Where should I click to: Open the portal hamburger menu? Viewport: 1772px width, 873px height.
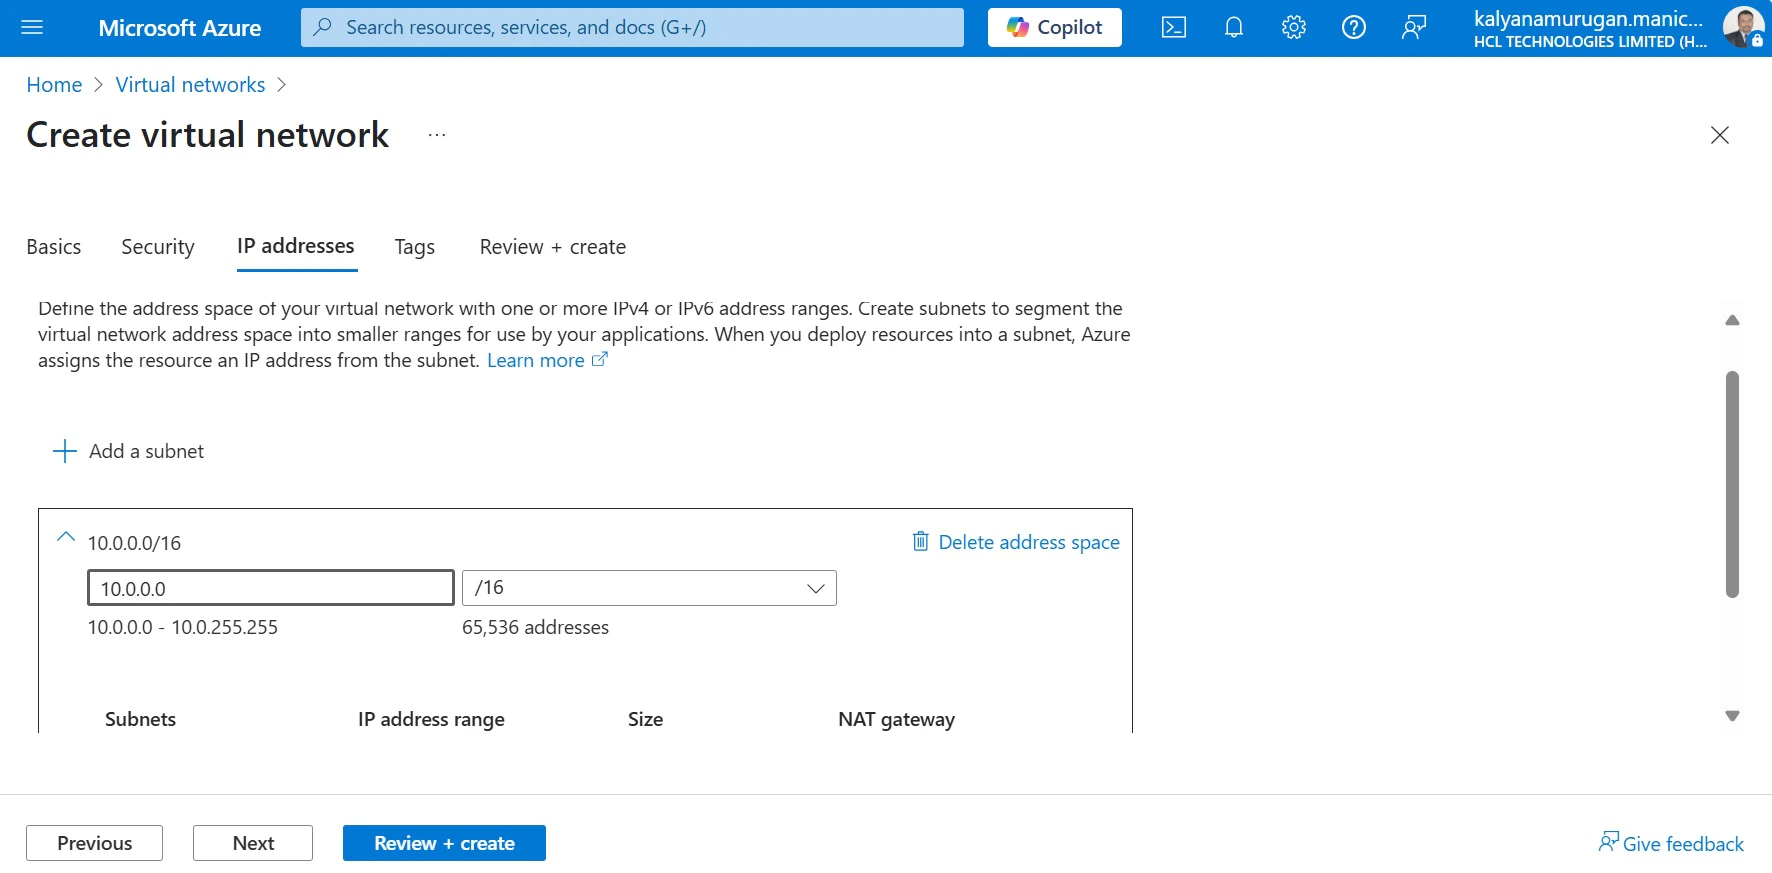click(32, 27)
